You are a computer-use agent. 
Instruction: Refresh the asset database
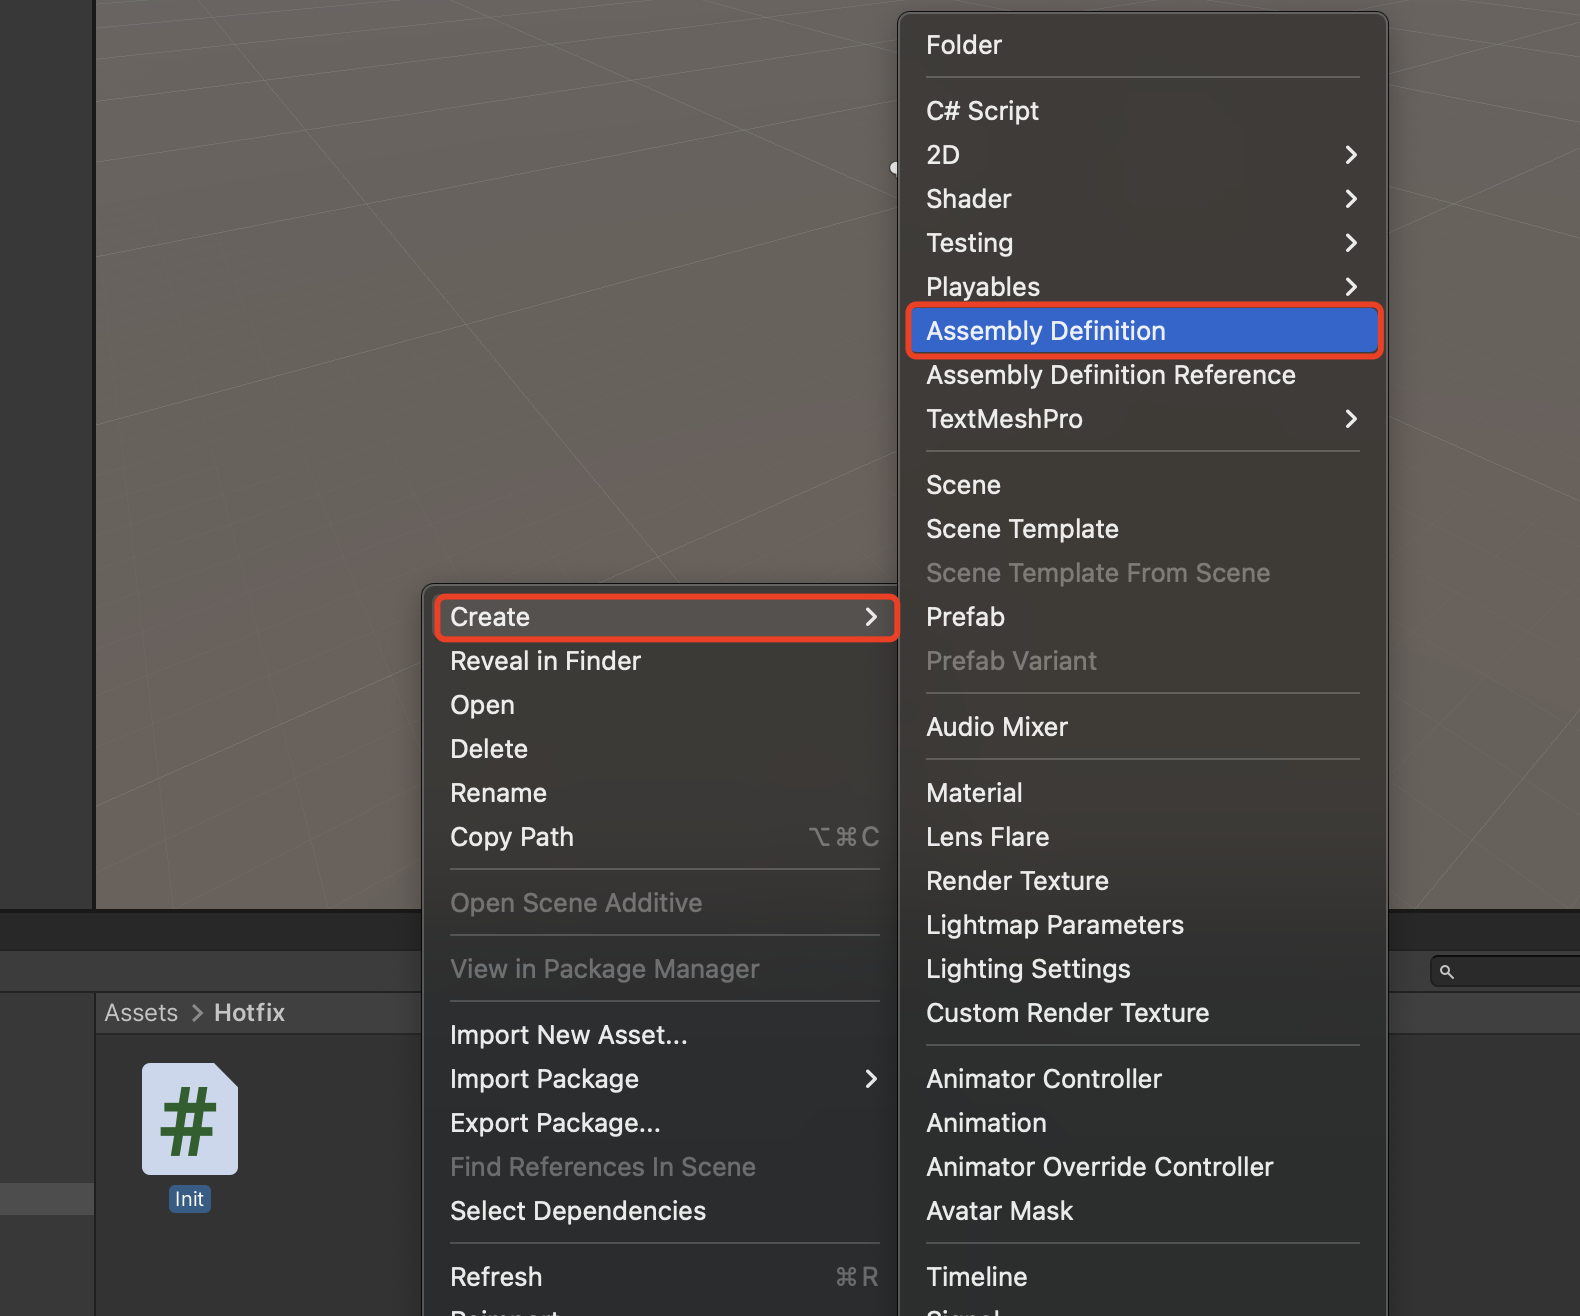[665, 1277]
